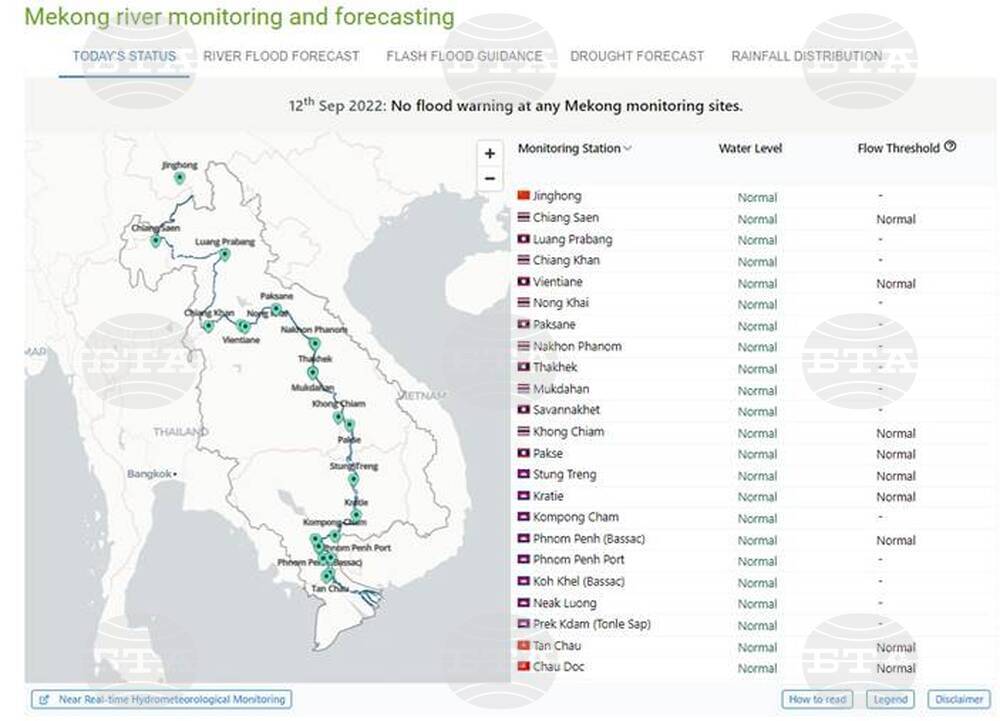Click the Jinghong map marker
1000x721 pixels.
[180, 177]
